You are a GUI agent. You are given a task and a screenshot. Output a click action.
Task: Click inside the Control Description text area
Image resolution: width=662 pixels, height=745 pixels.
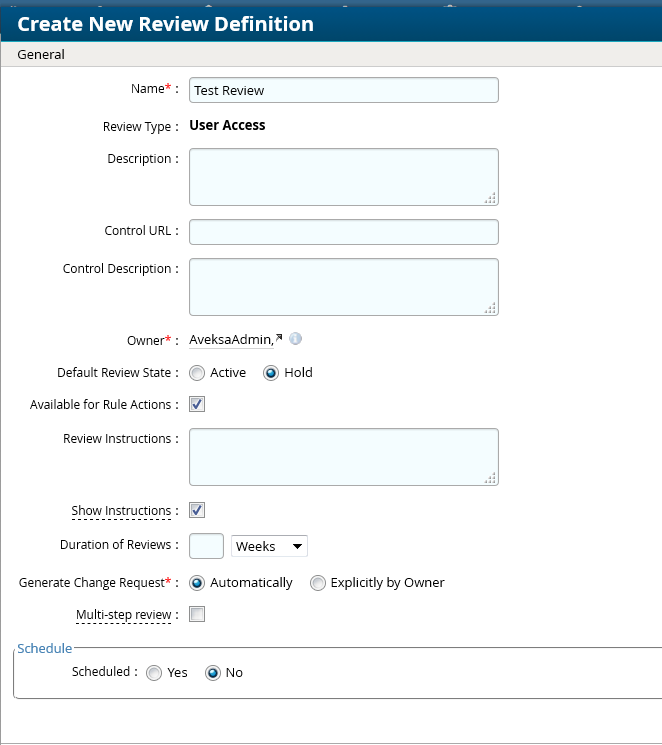tap(343, 287)
